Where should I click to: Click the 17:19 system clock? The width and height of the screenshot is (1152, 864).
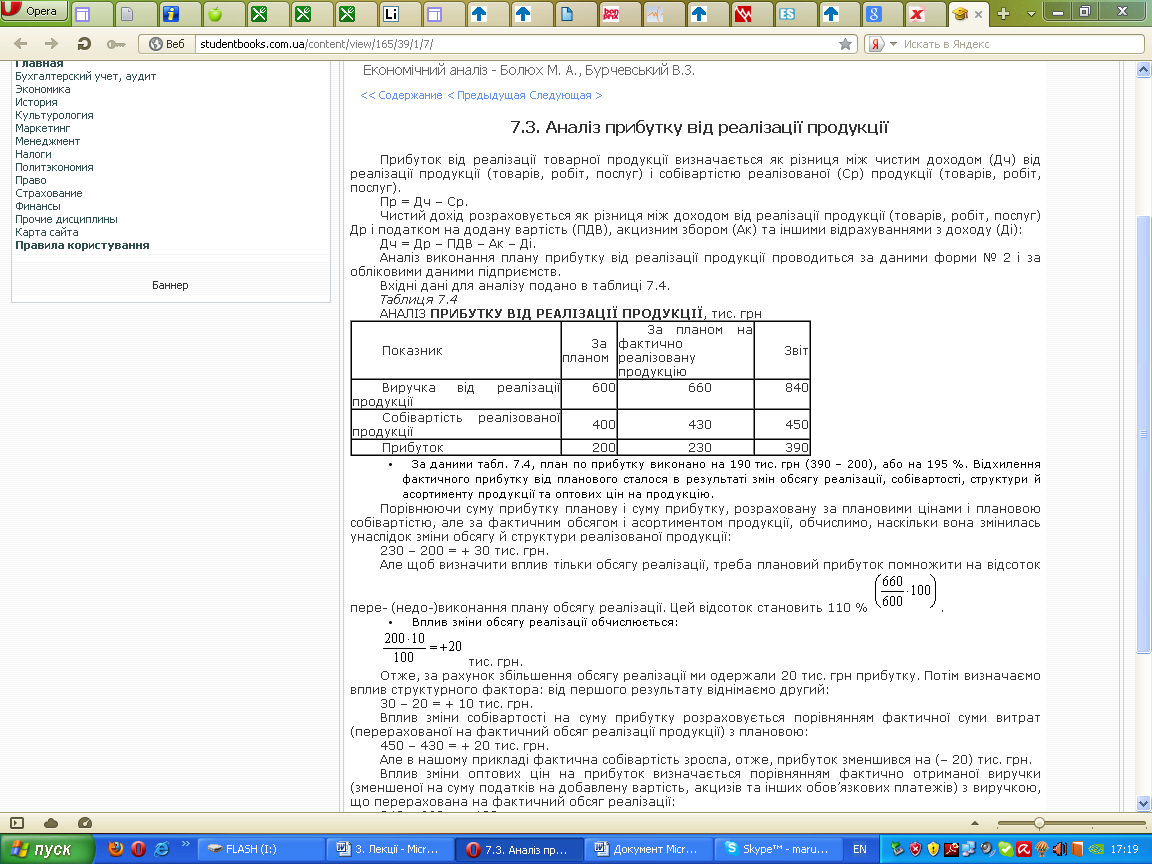(1125, 849)
